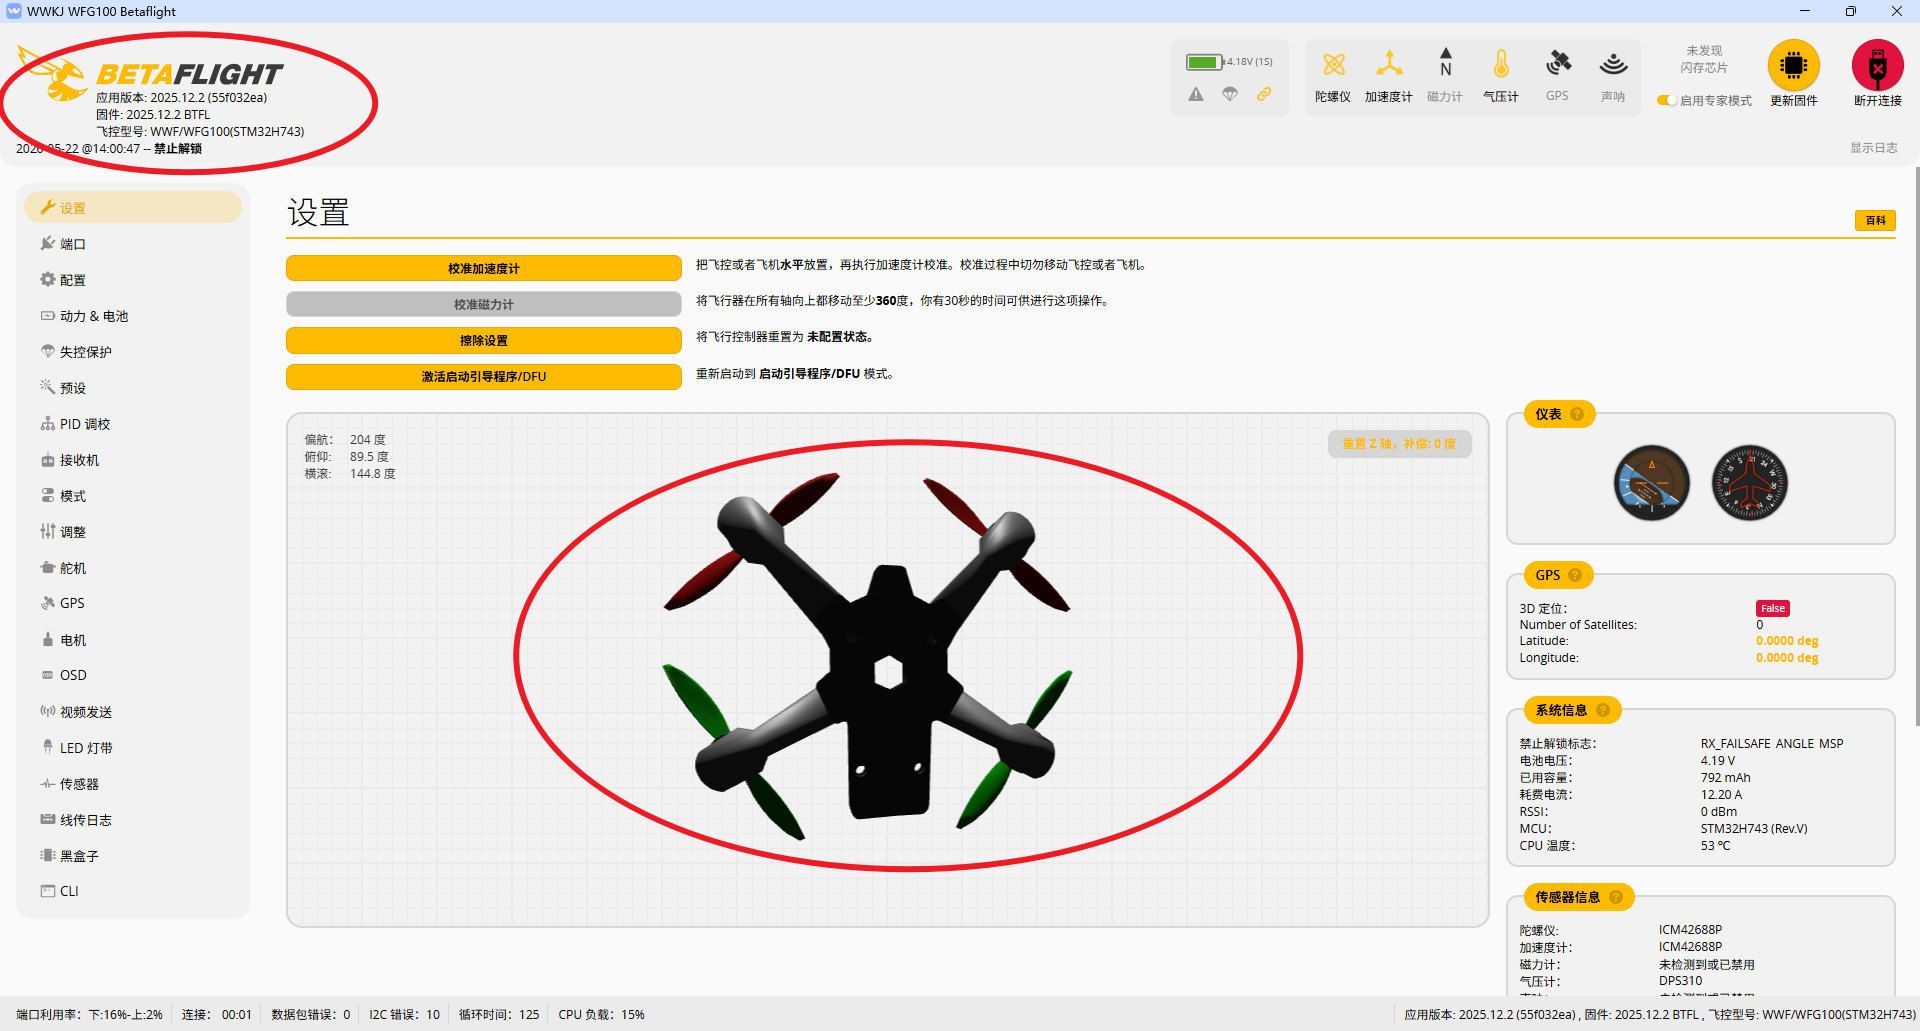Viewport: 1920px width, 1031px height.
Task: Click 激活启动引导程序/DFU button
Action: point(484,376)
